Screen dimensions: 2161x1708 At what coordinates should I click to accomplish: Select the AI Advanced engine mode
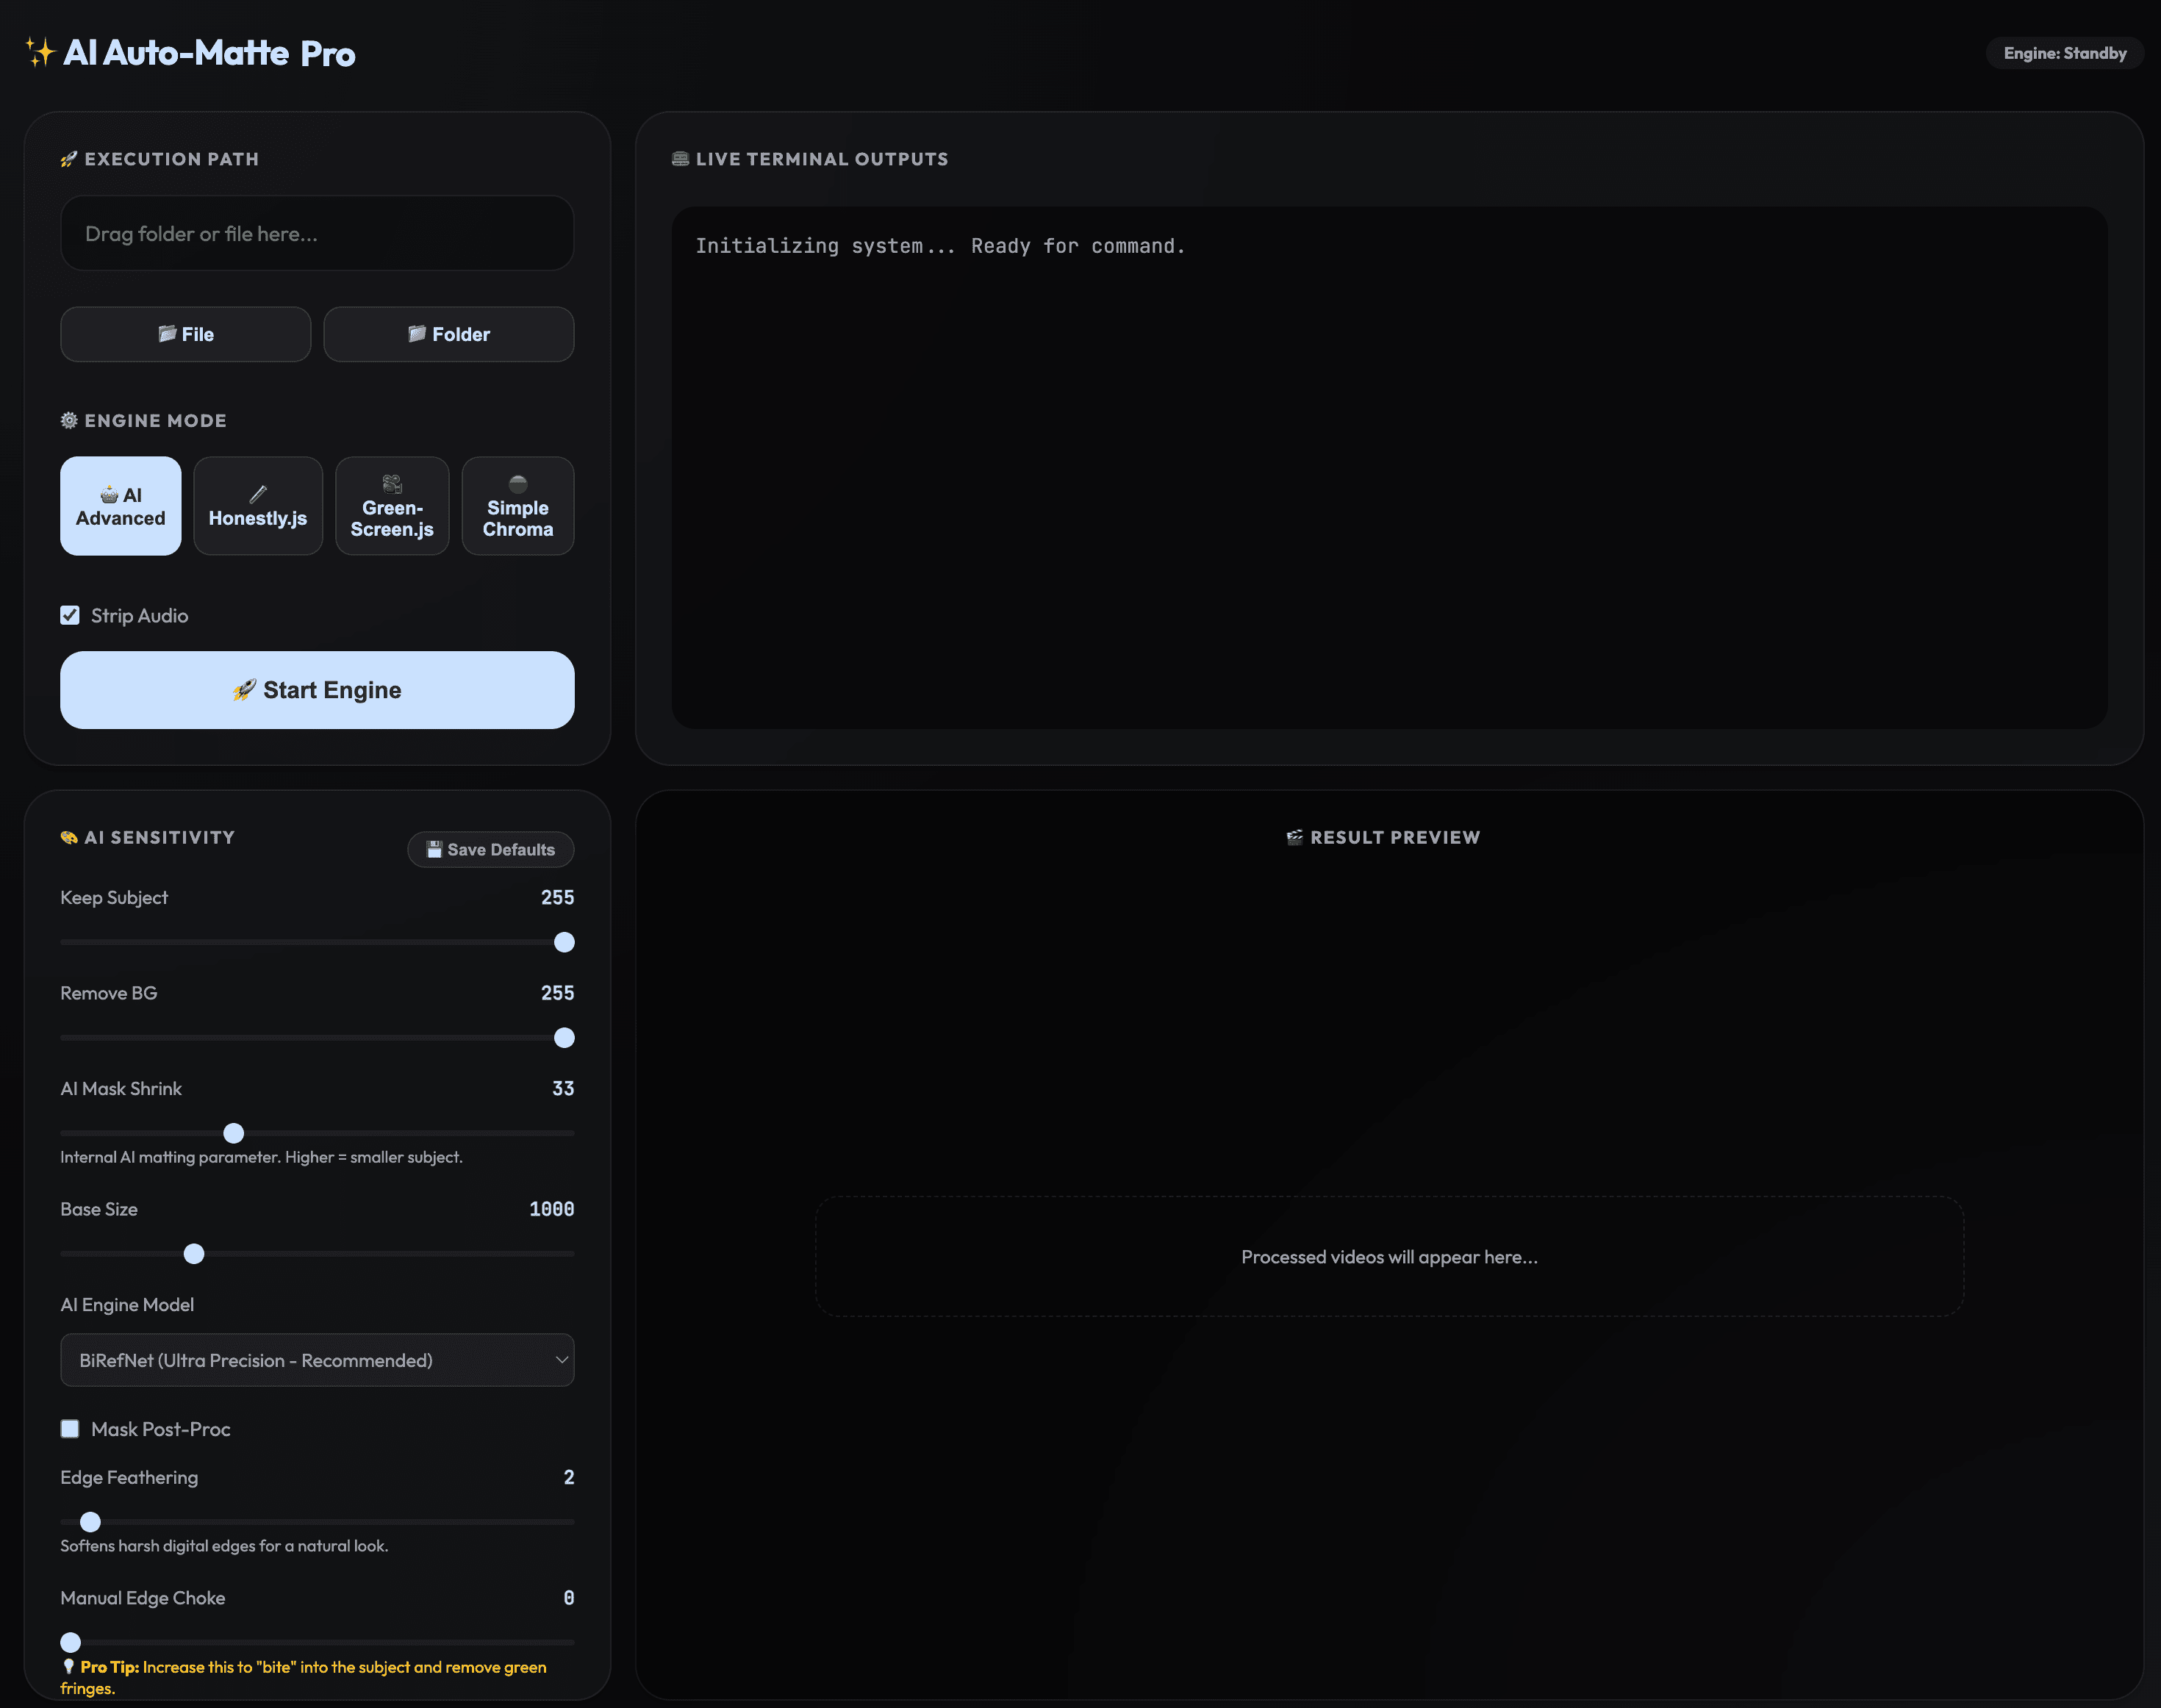click(x=120, y=506)
